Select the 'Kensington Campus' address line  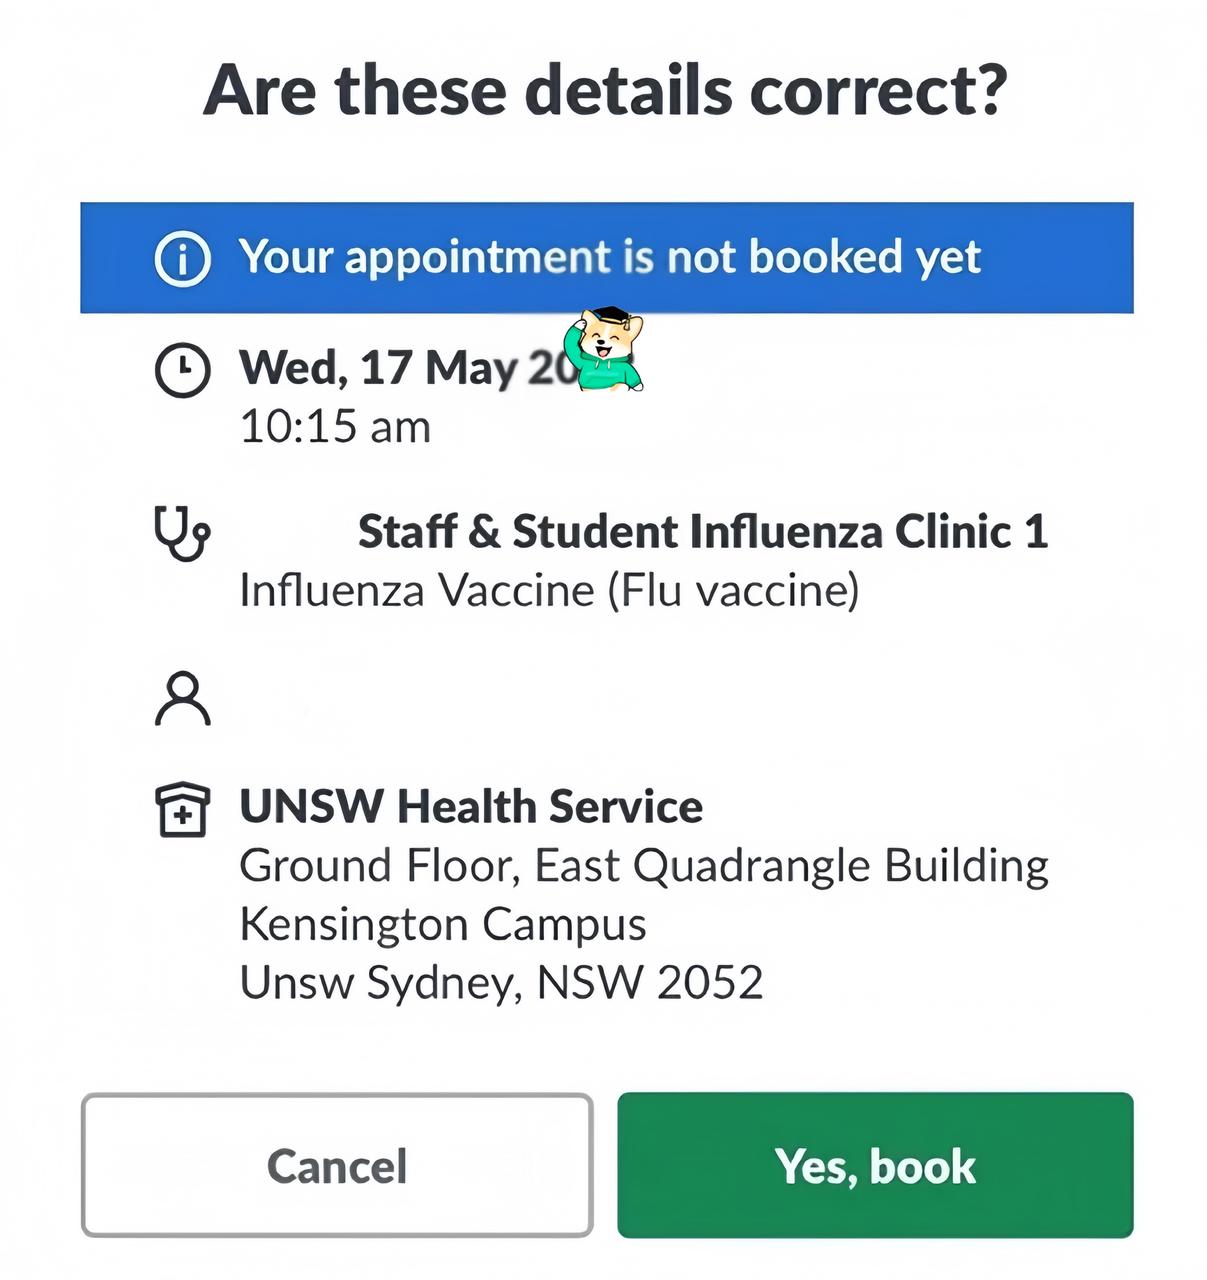click(x=443, y=924)
